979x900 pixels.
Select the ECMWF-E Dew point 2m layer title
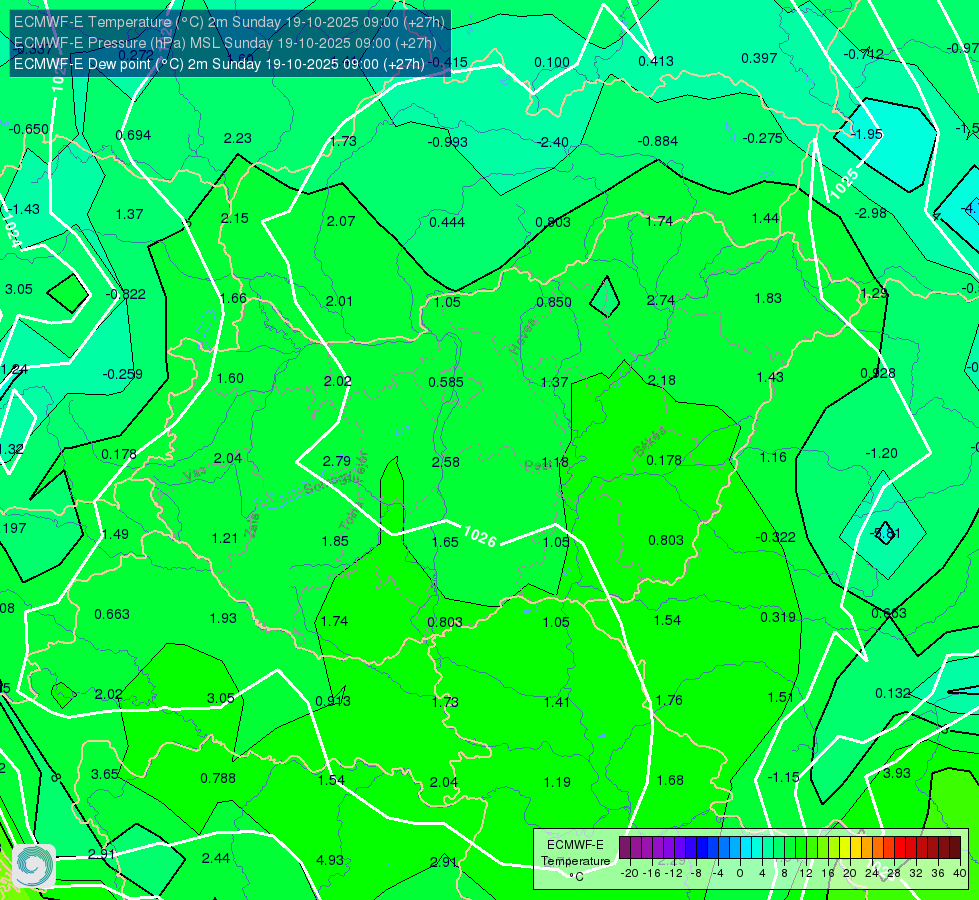[219, 64]
